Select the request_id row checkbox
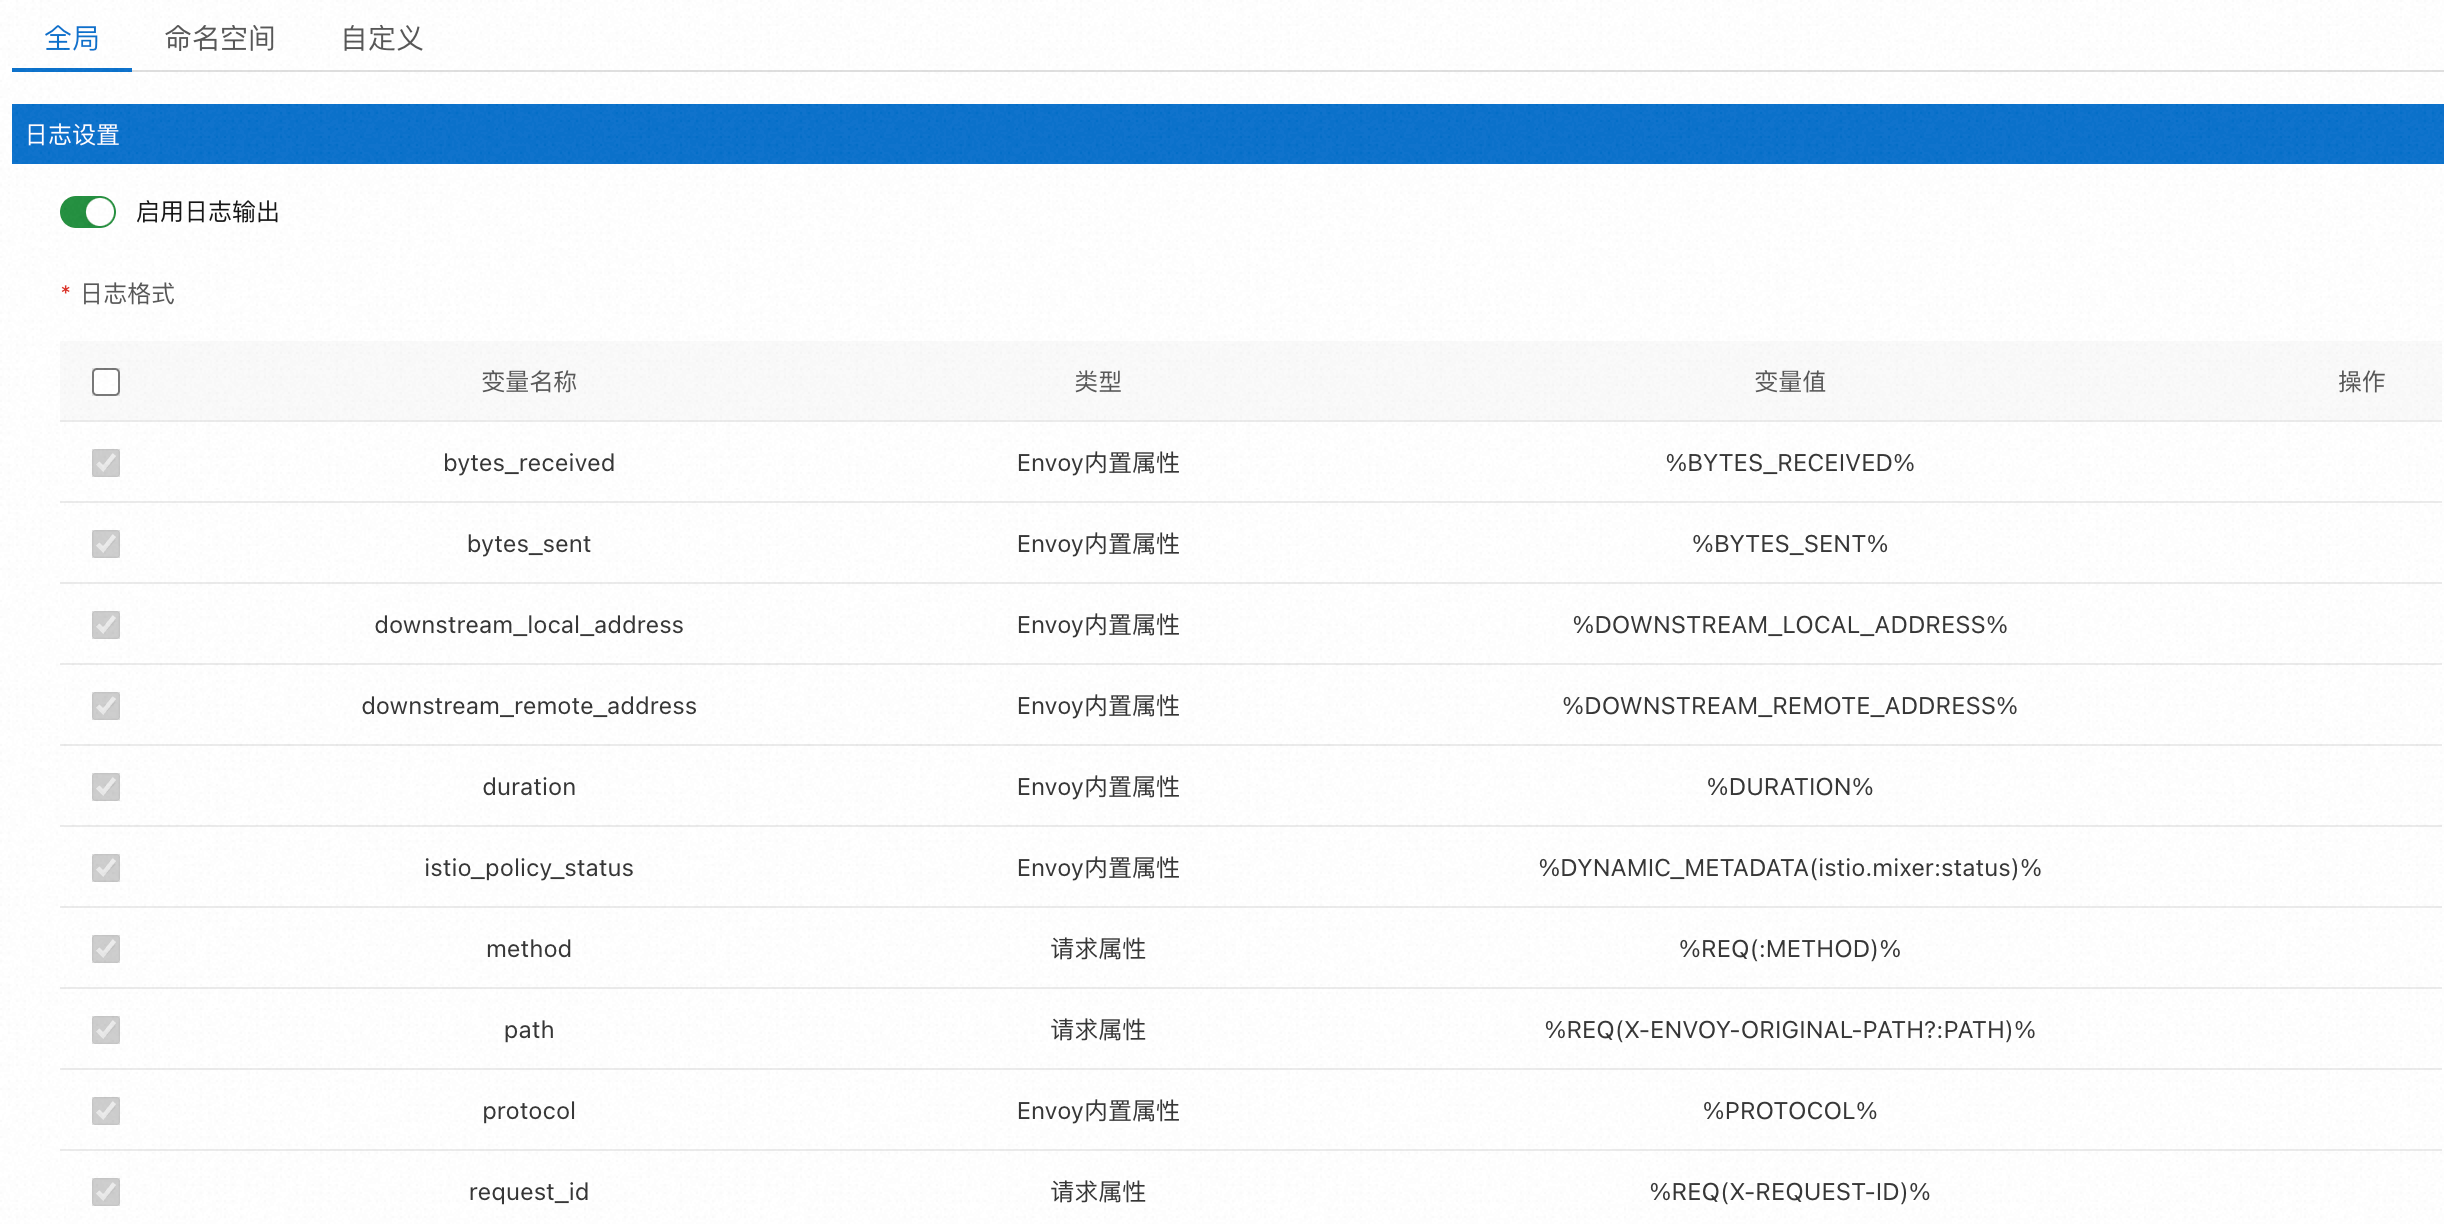2444x1224 pixels. 105,1191
